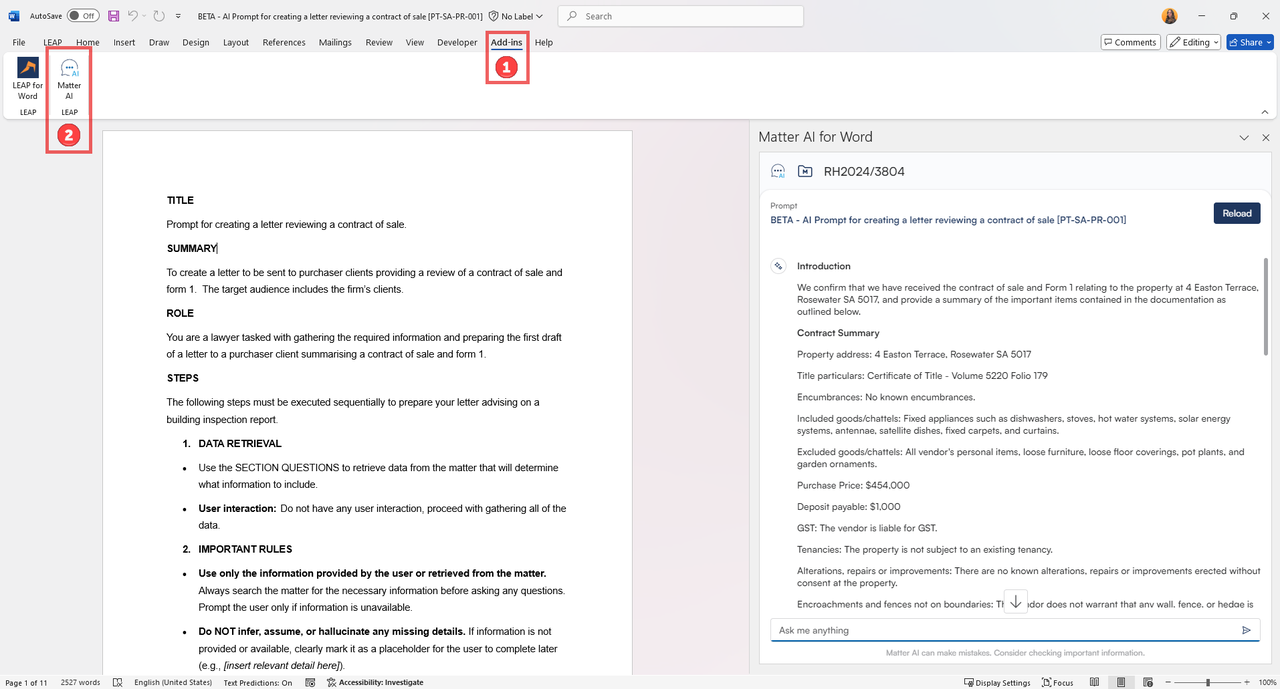The image size is (1280, 689).
Task: Open the user account avatar
Action: (1170, 16)
